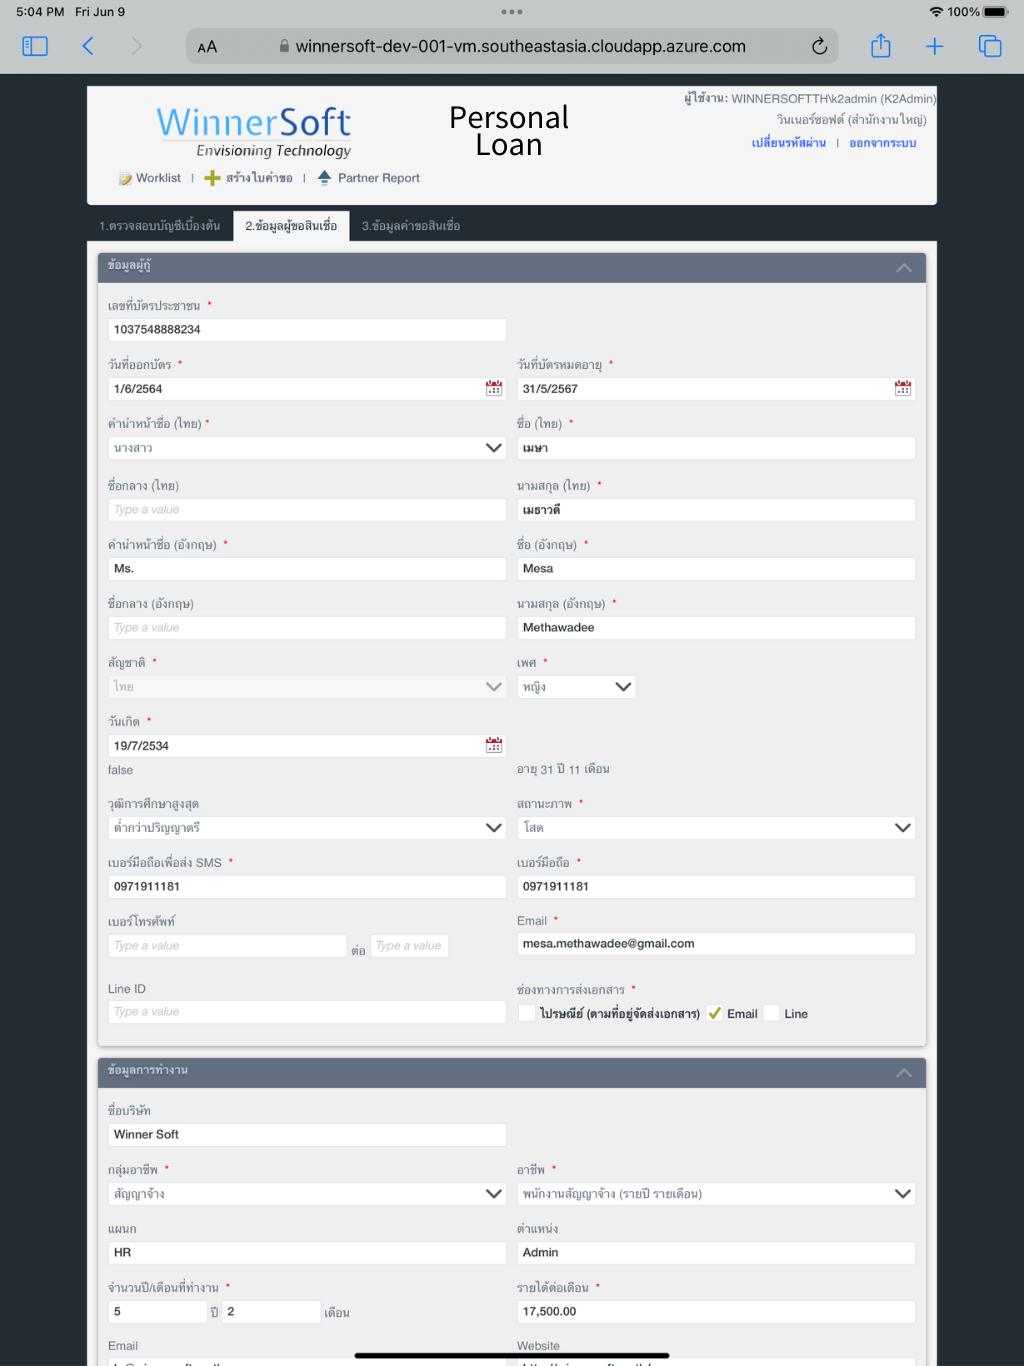
Task: Open a new Safari tab
Action: click(x=935, y=46)
